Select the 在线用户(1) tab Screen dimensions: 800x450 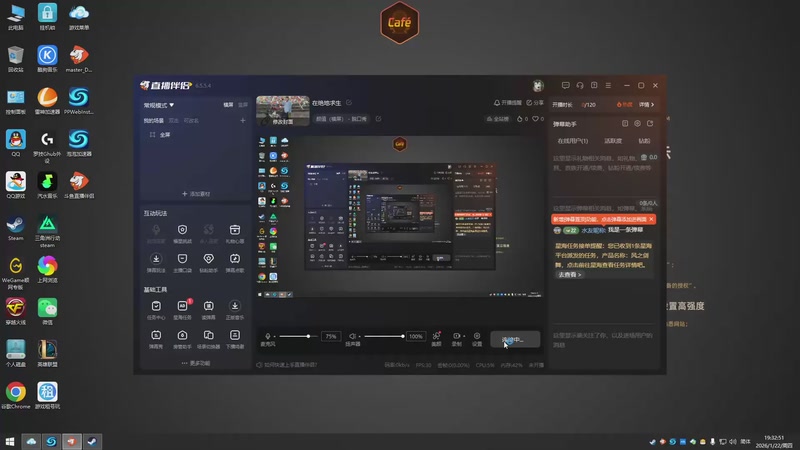click(572, 141)
